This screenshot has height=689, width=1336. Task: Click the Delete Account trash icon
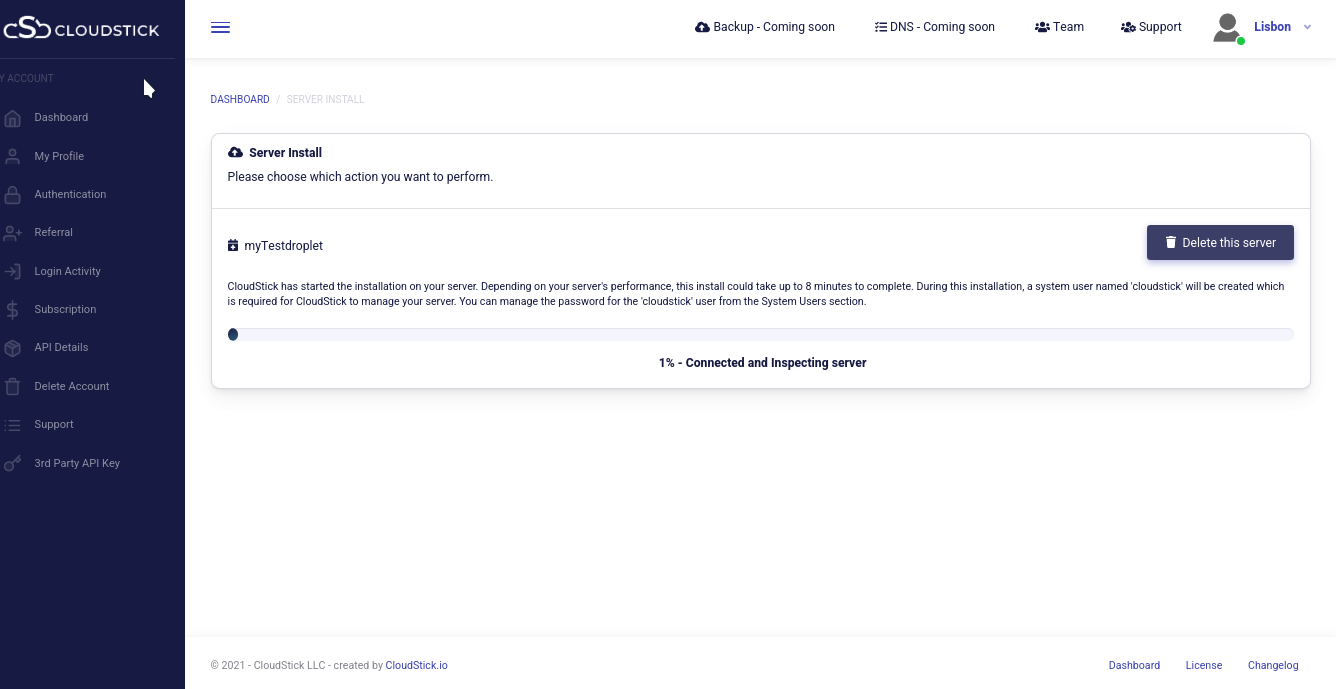click(x=13, y=387)
